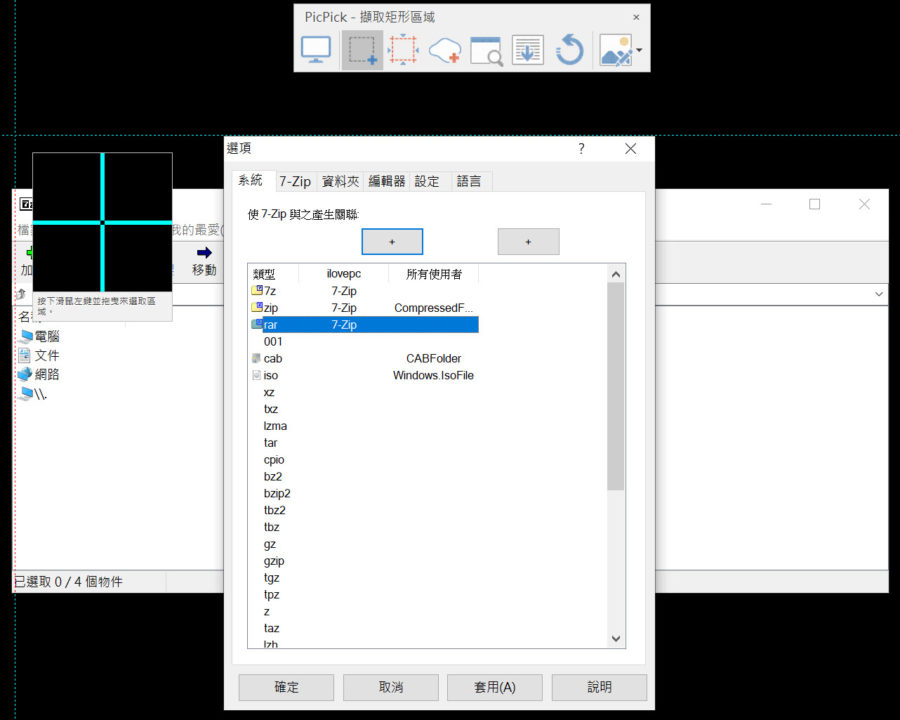The height and width of the screenshot is (720, 900).
Task: Select 網路 in the 7-Zip file list
Action: (39, 374)
